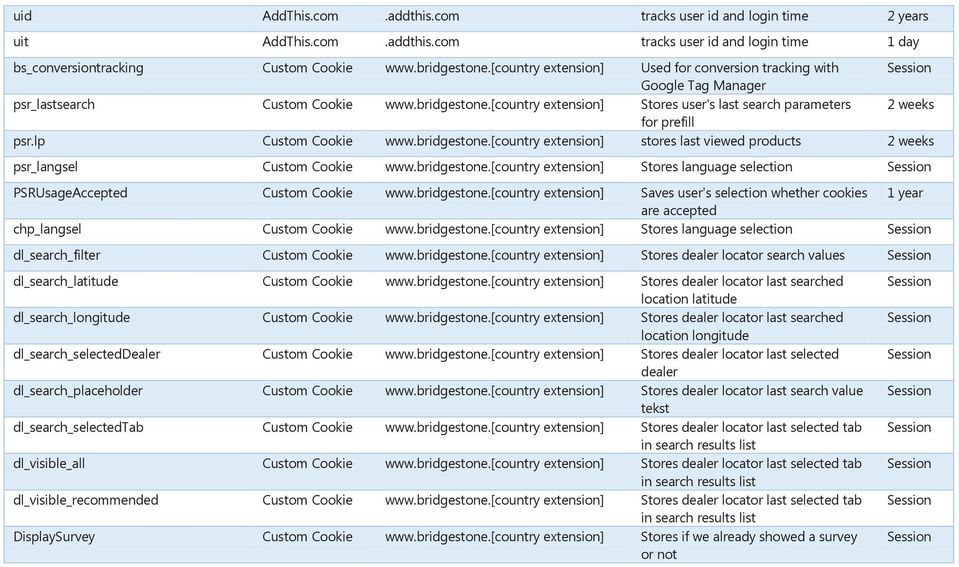
Task: Click the 'psr_langsel' cookie name
Action: [45, 168]
